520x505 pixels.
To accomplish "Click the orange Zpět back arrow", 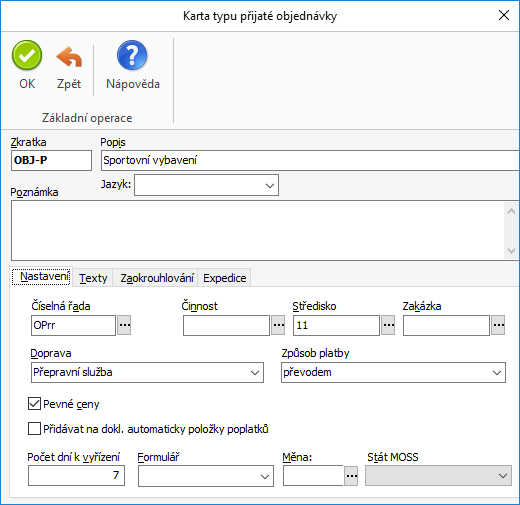I will coord(69,57).
